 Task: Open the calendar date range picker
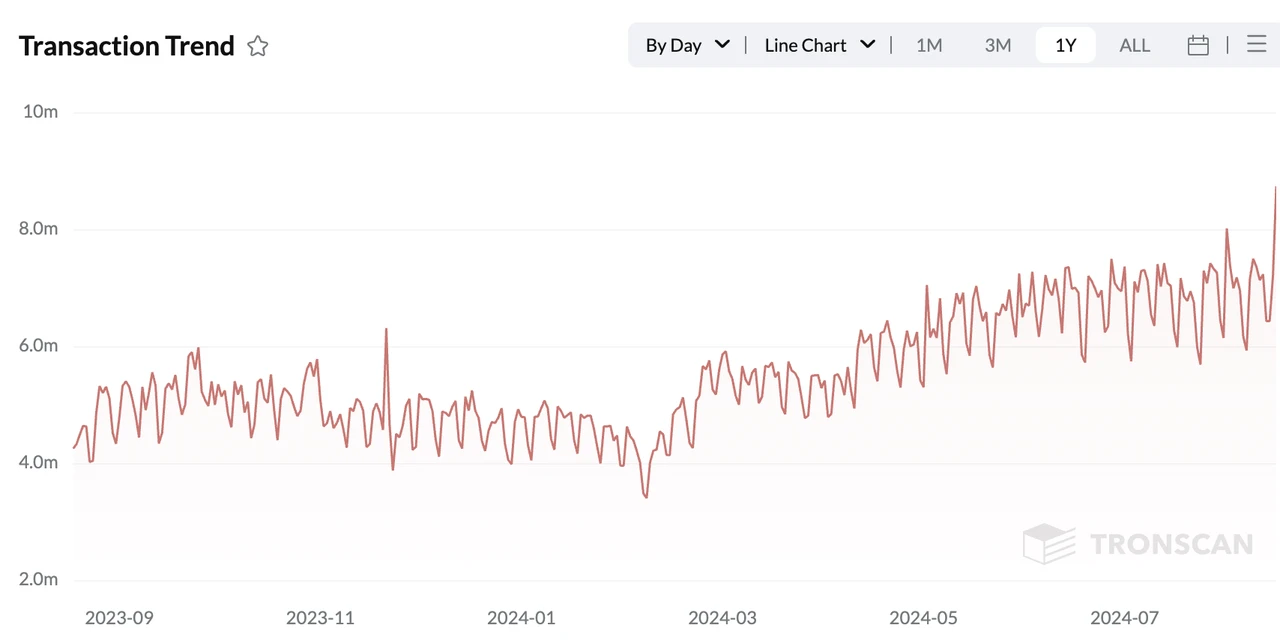pyautogui.click(x=1198, y=45)
